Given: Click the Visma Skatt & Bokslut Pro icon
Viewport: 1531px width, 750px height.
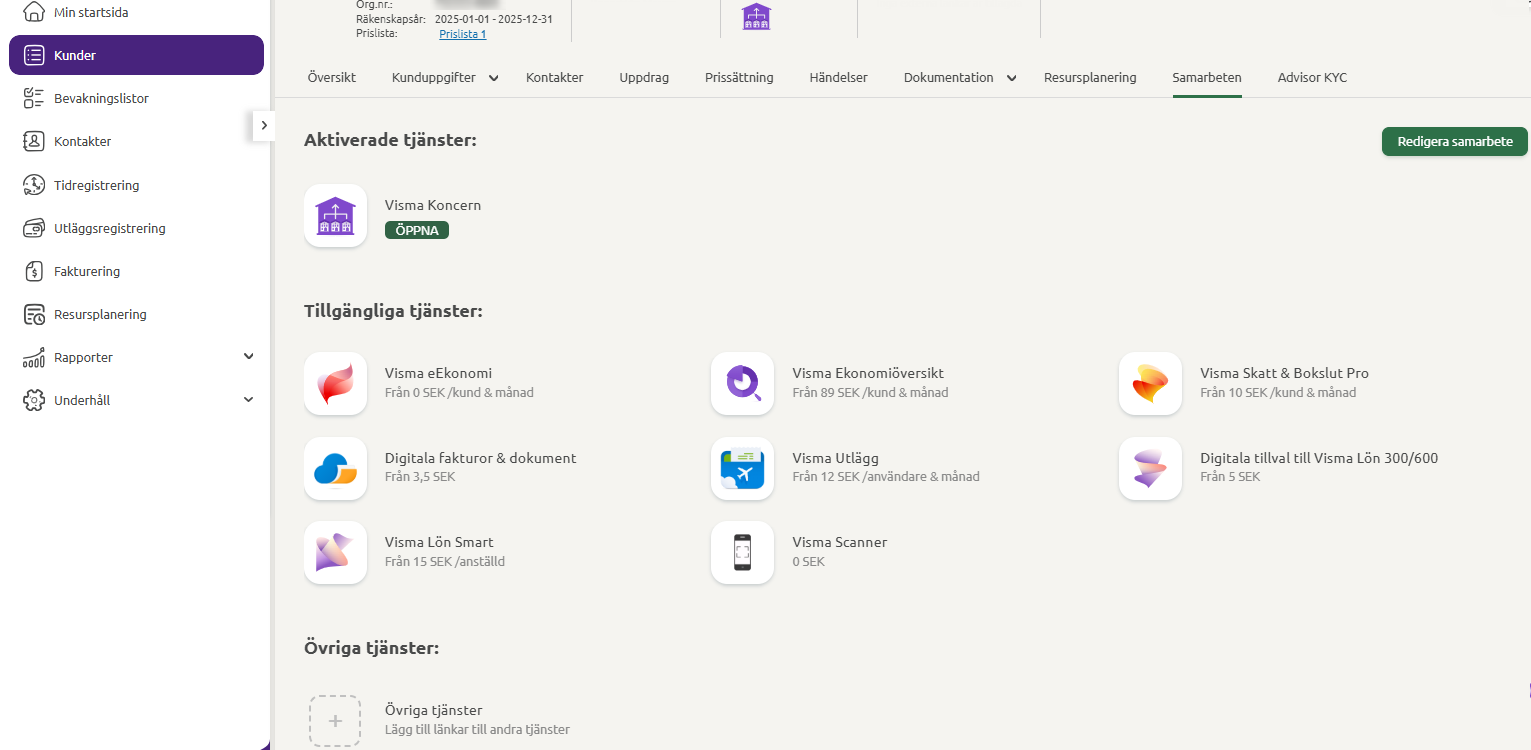Looking at the screenshot, I should coord(1151,383).
